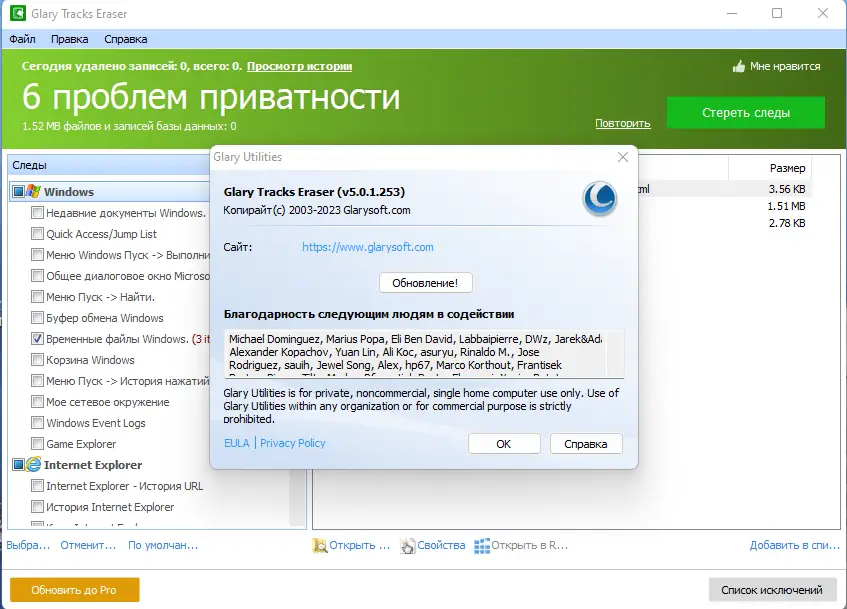Viewport: 847px width, 609px height.
Task: Open the Файл menu
Action: pyautogui.click(x=22, y=39)
